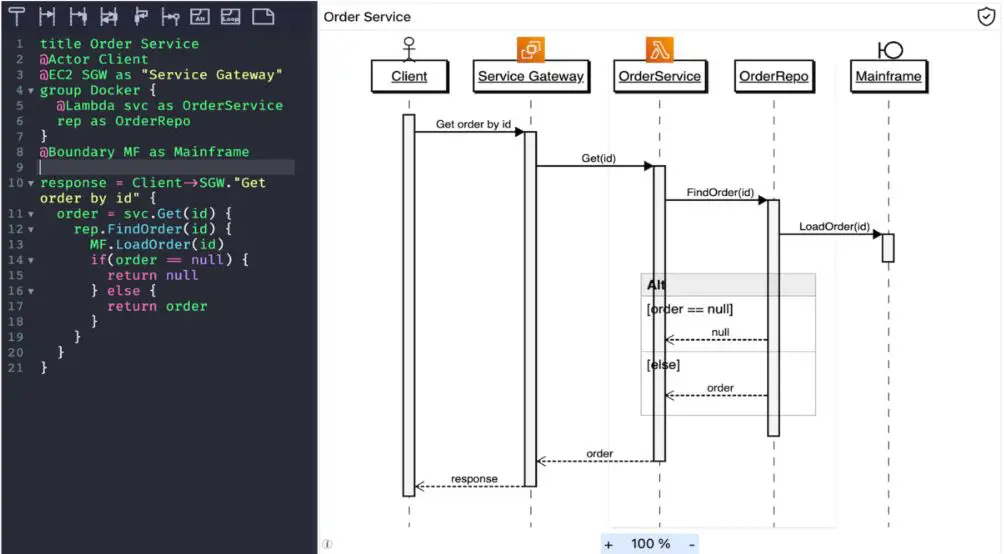Click the sync message toolbar icon
The height and width of the screenshot is (554, 1004).
(47, 17)
